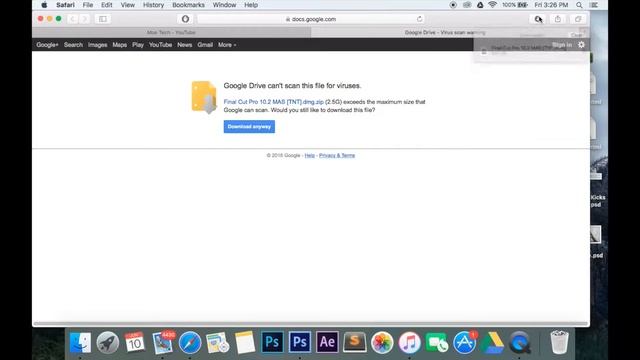
Task: Open Safari compass icon in dock
Action: [x=190, y=342]
